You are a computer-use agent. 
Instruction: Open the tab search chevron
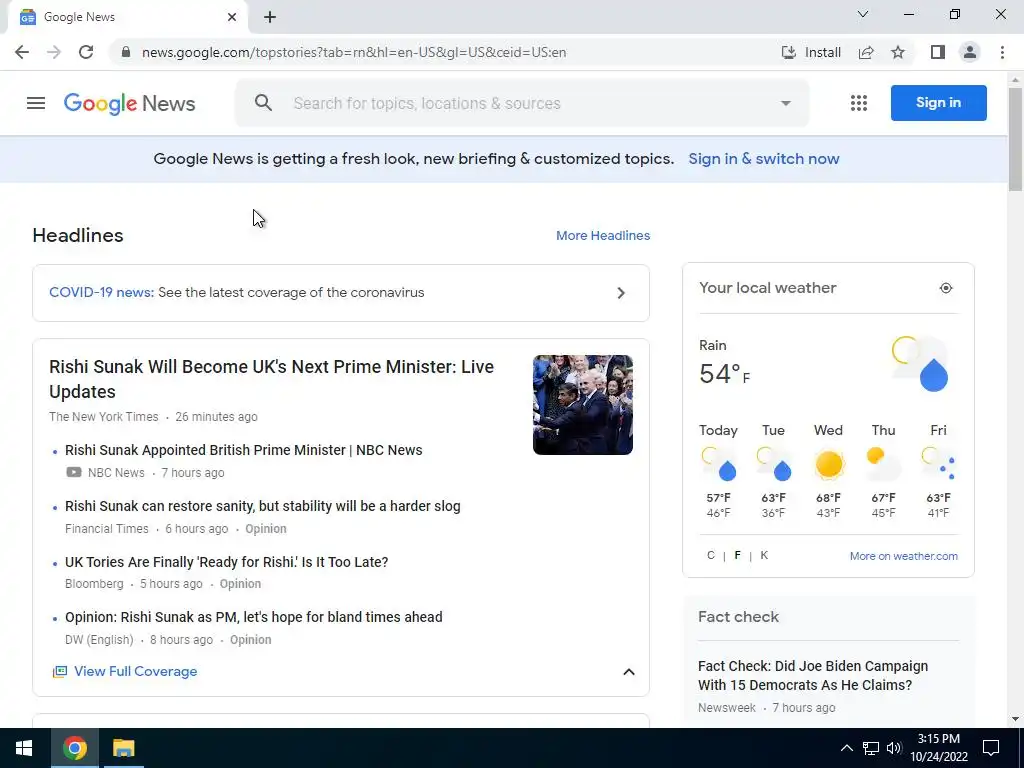pos(863,14)
